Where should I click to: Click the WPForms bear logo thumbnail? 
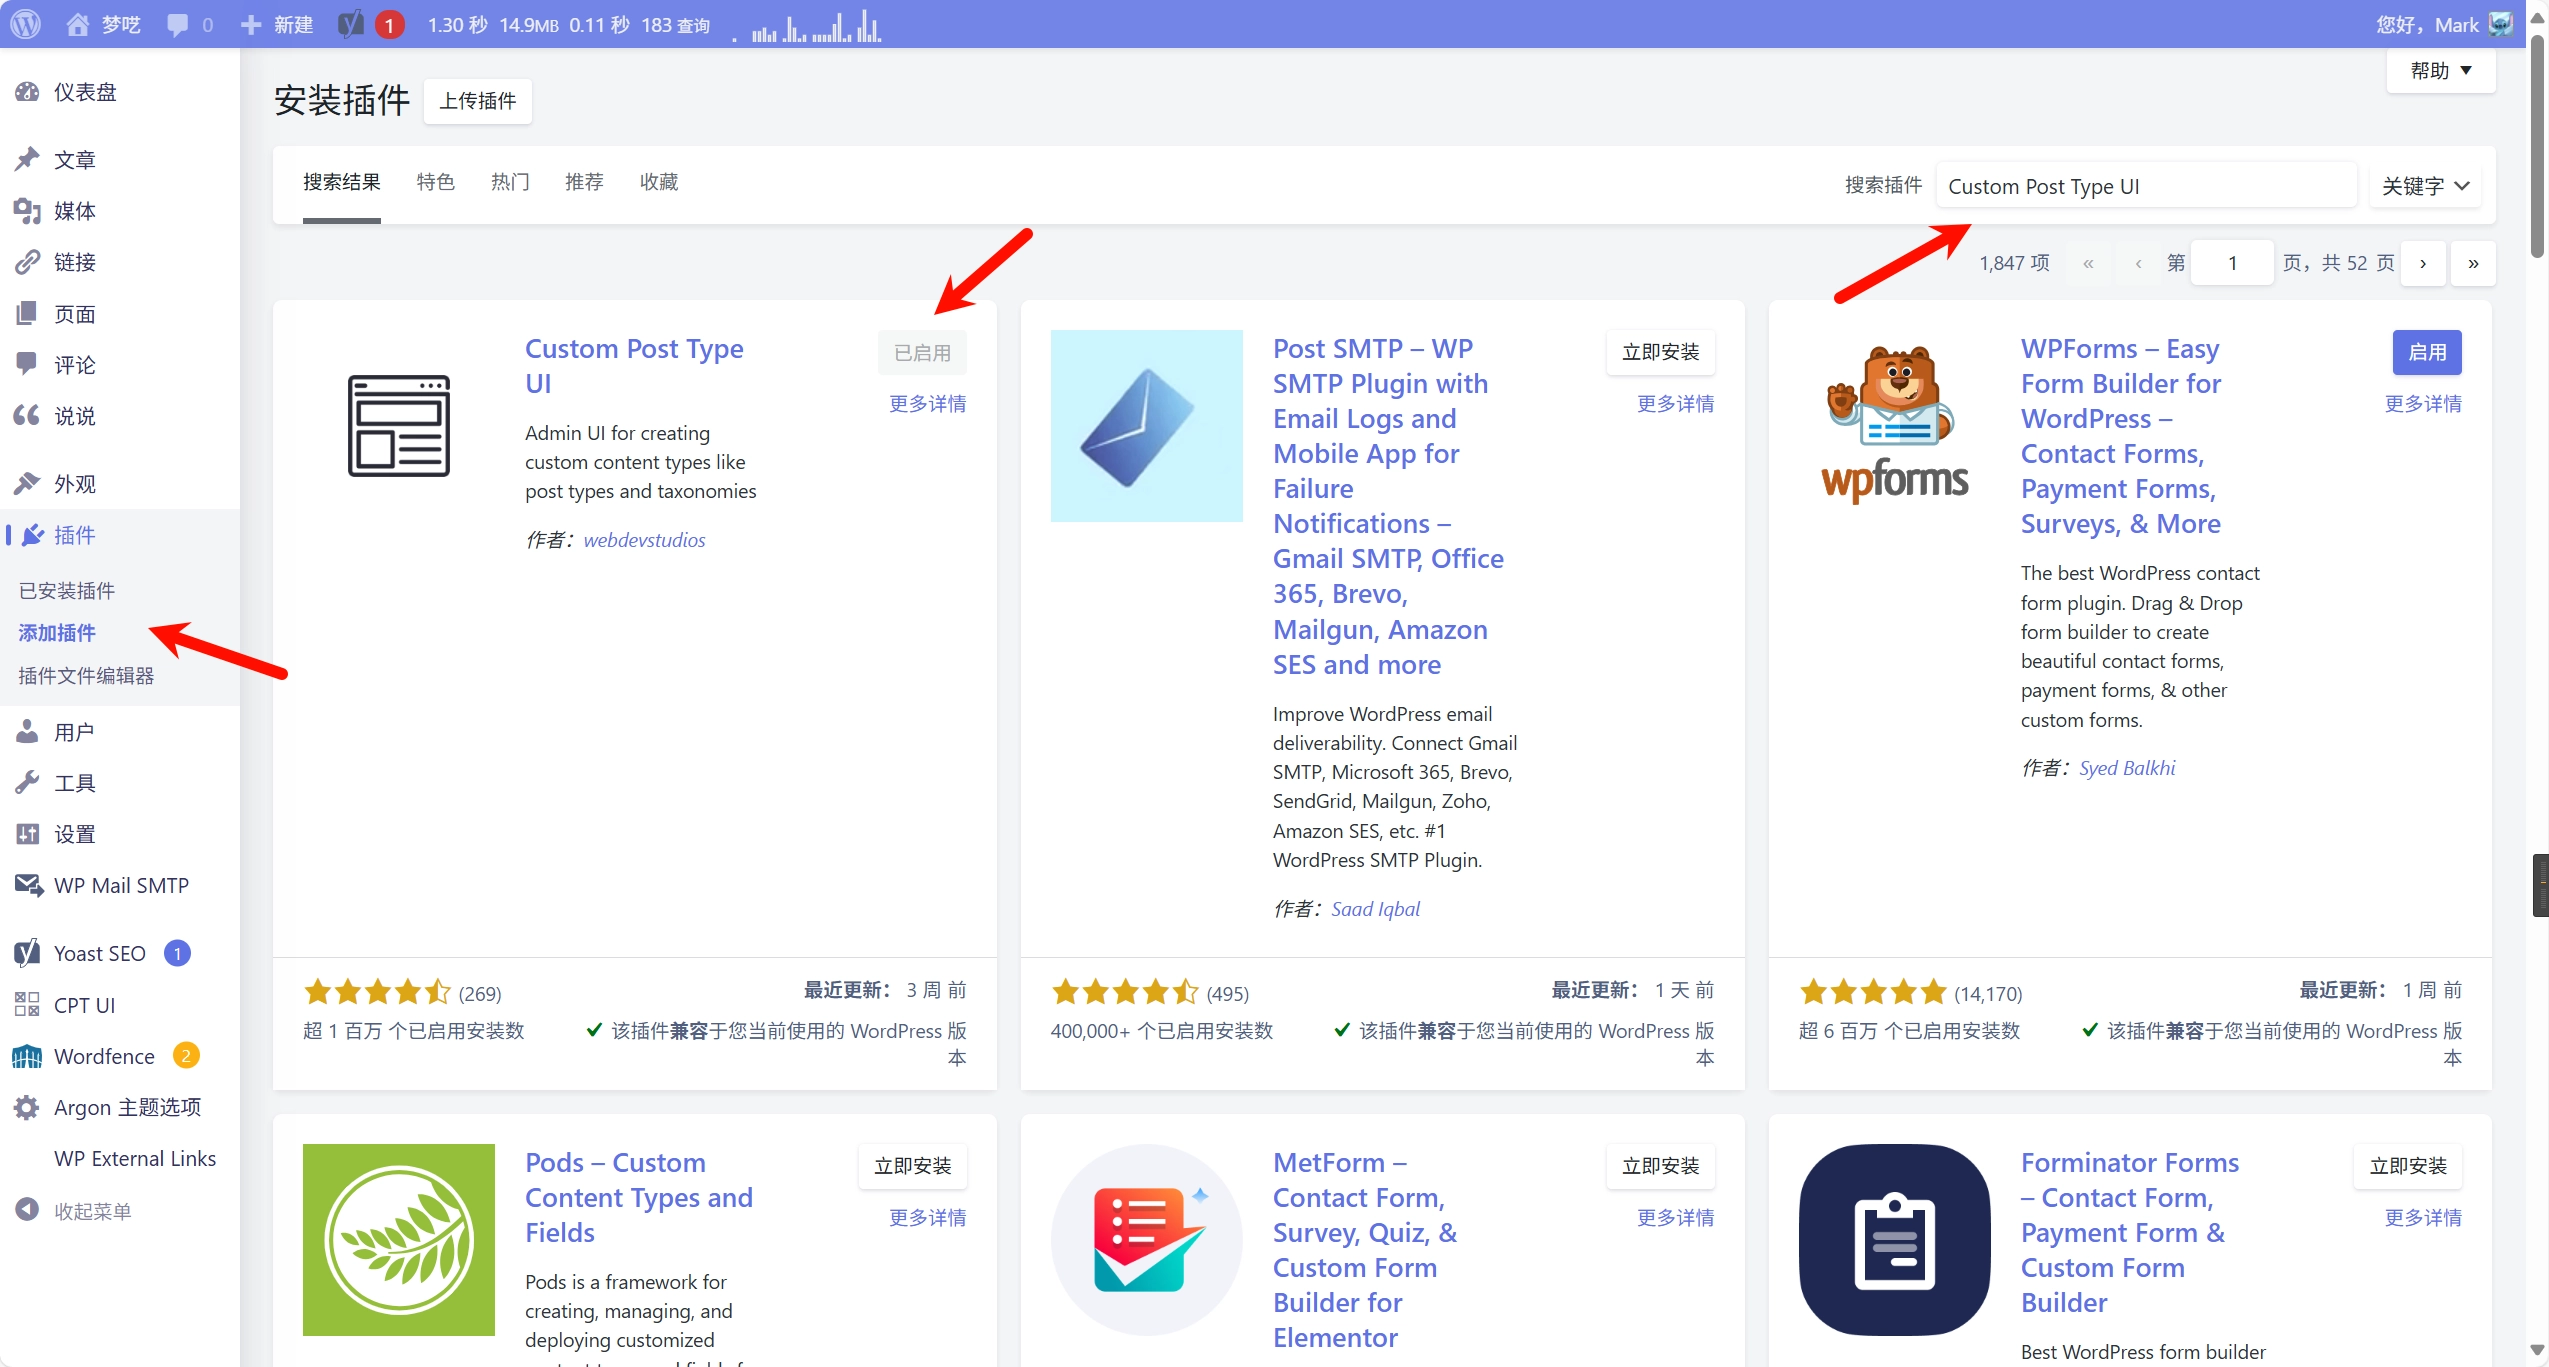coord(1895,426)
